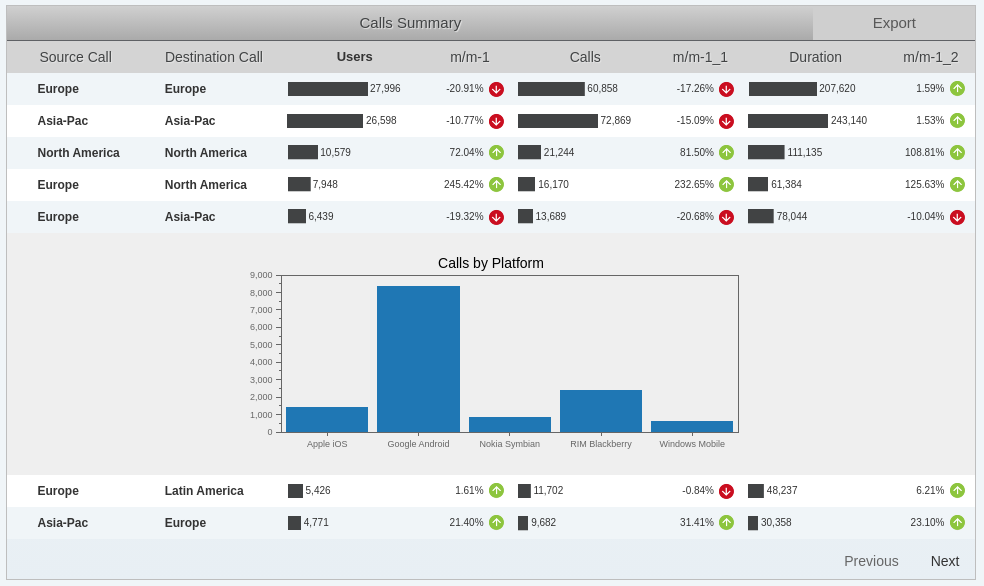Select the Calls Summary tab

(410, 23)
